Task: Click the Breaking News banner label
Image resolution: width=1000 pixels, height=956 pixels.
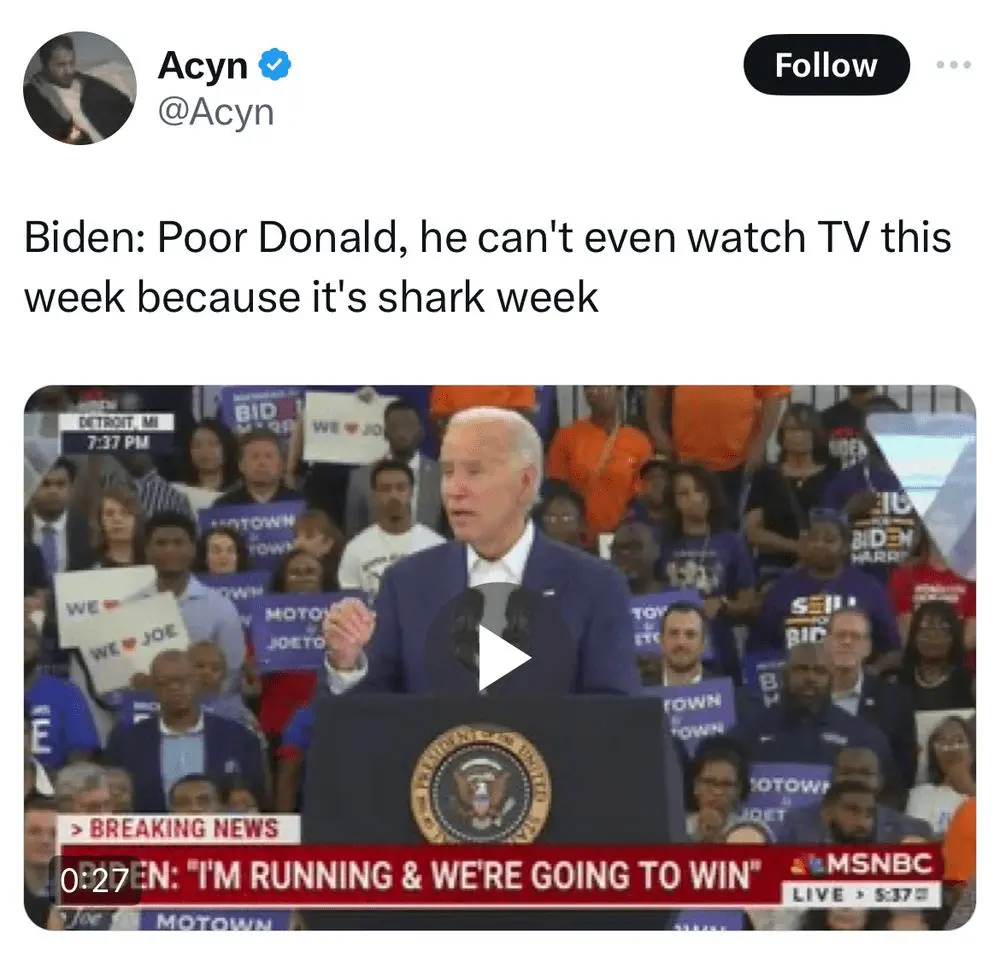Action: tap(179, 828)
